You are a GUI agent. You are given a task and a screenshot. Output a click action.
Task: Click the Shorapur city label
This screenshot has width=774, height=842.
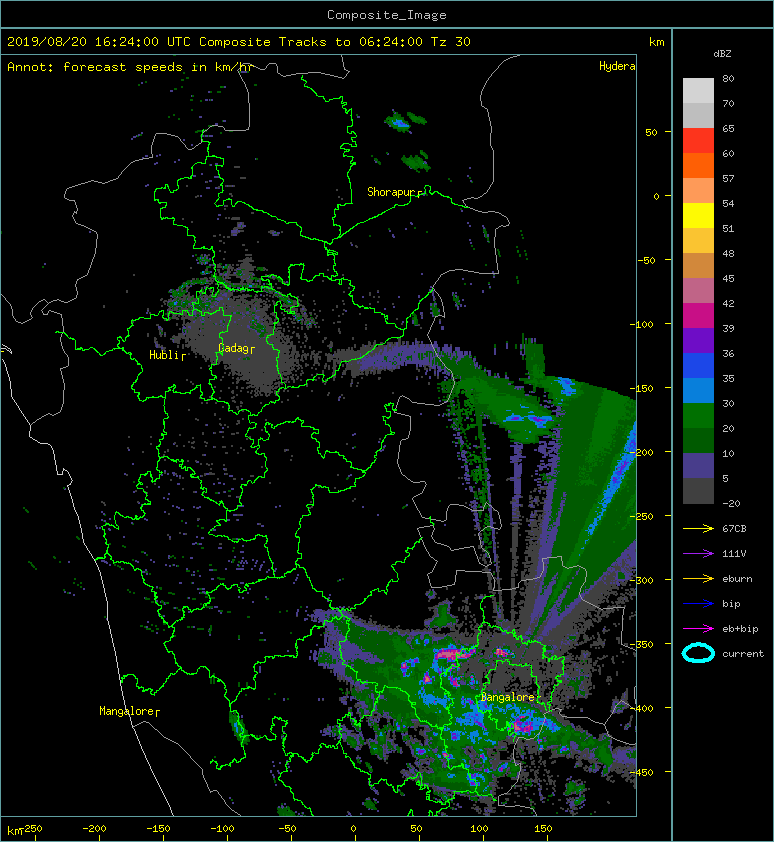coord(391,192)
